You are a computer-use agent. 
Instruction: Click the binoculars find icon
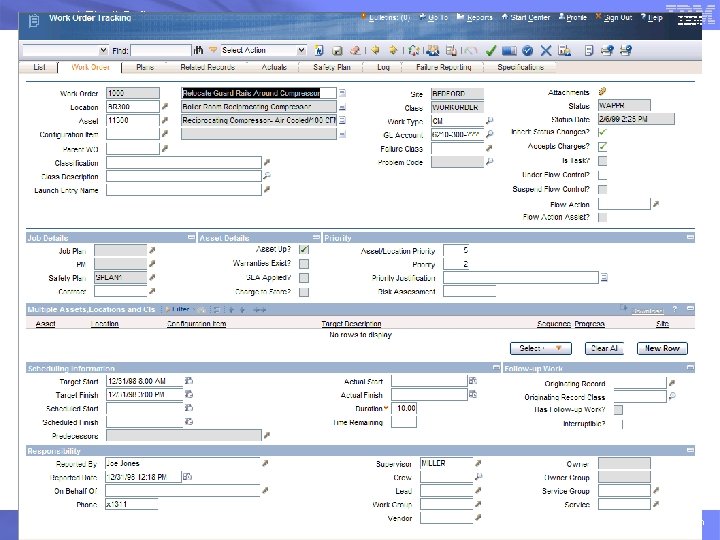pyautogui.click(x=198, y=50)
